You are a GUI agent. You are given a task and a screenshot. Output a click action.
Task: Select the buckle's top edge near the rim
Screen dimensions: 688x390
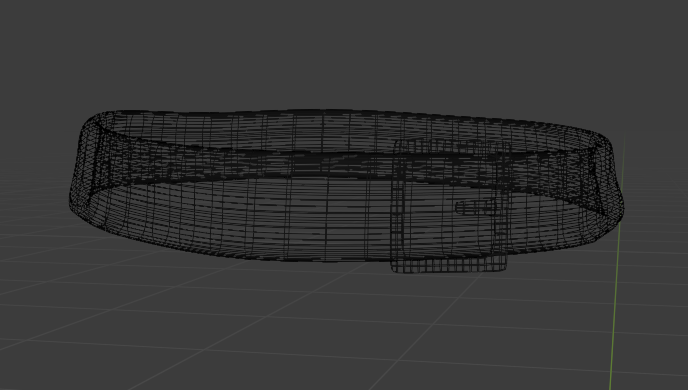click(450, 144)
